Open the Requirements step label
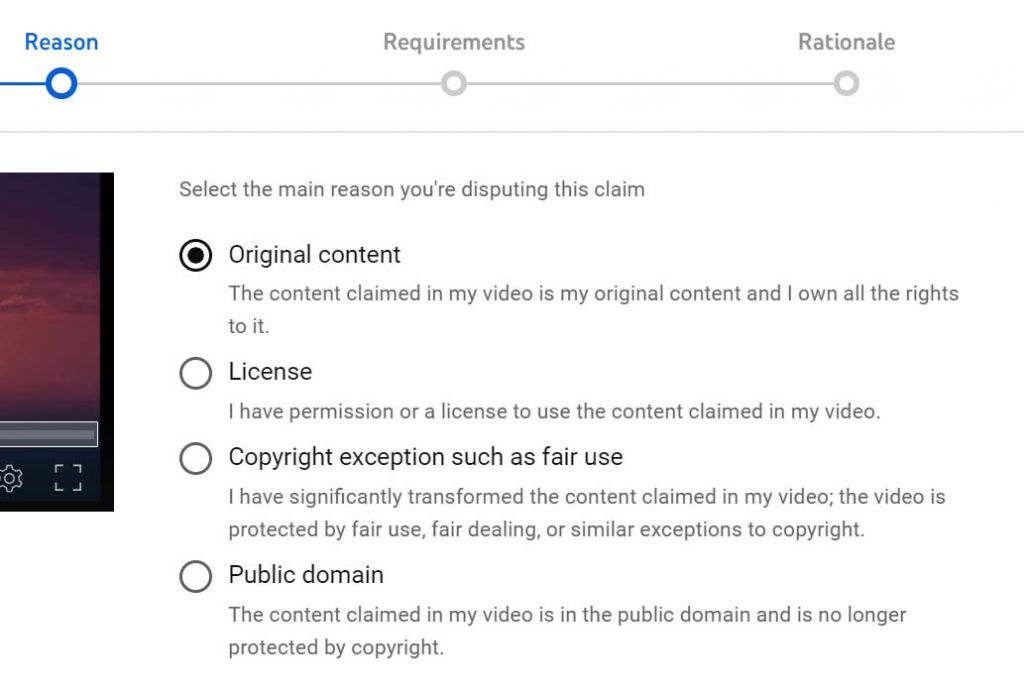 tap(454, 41)
